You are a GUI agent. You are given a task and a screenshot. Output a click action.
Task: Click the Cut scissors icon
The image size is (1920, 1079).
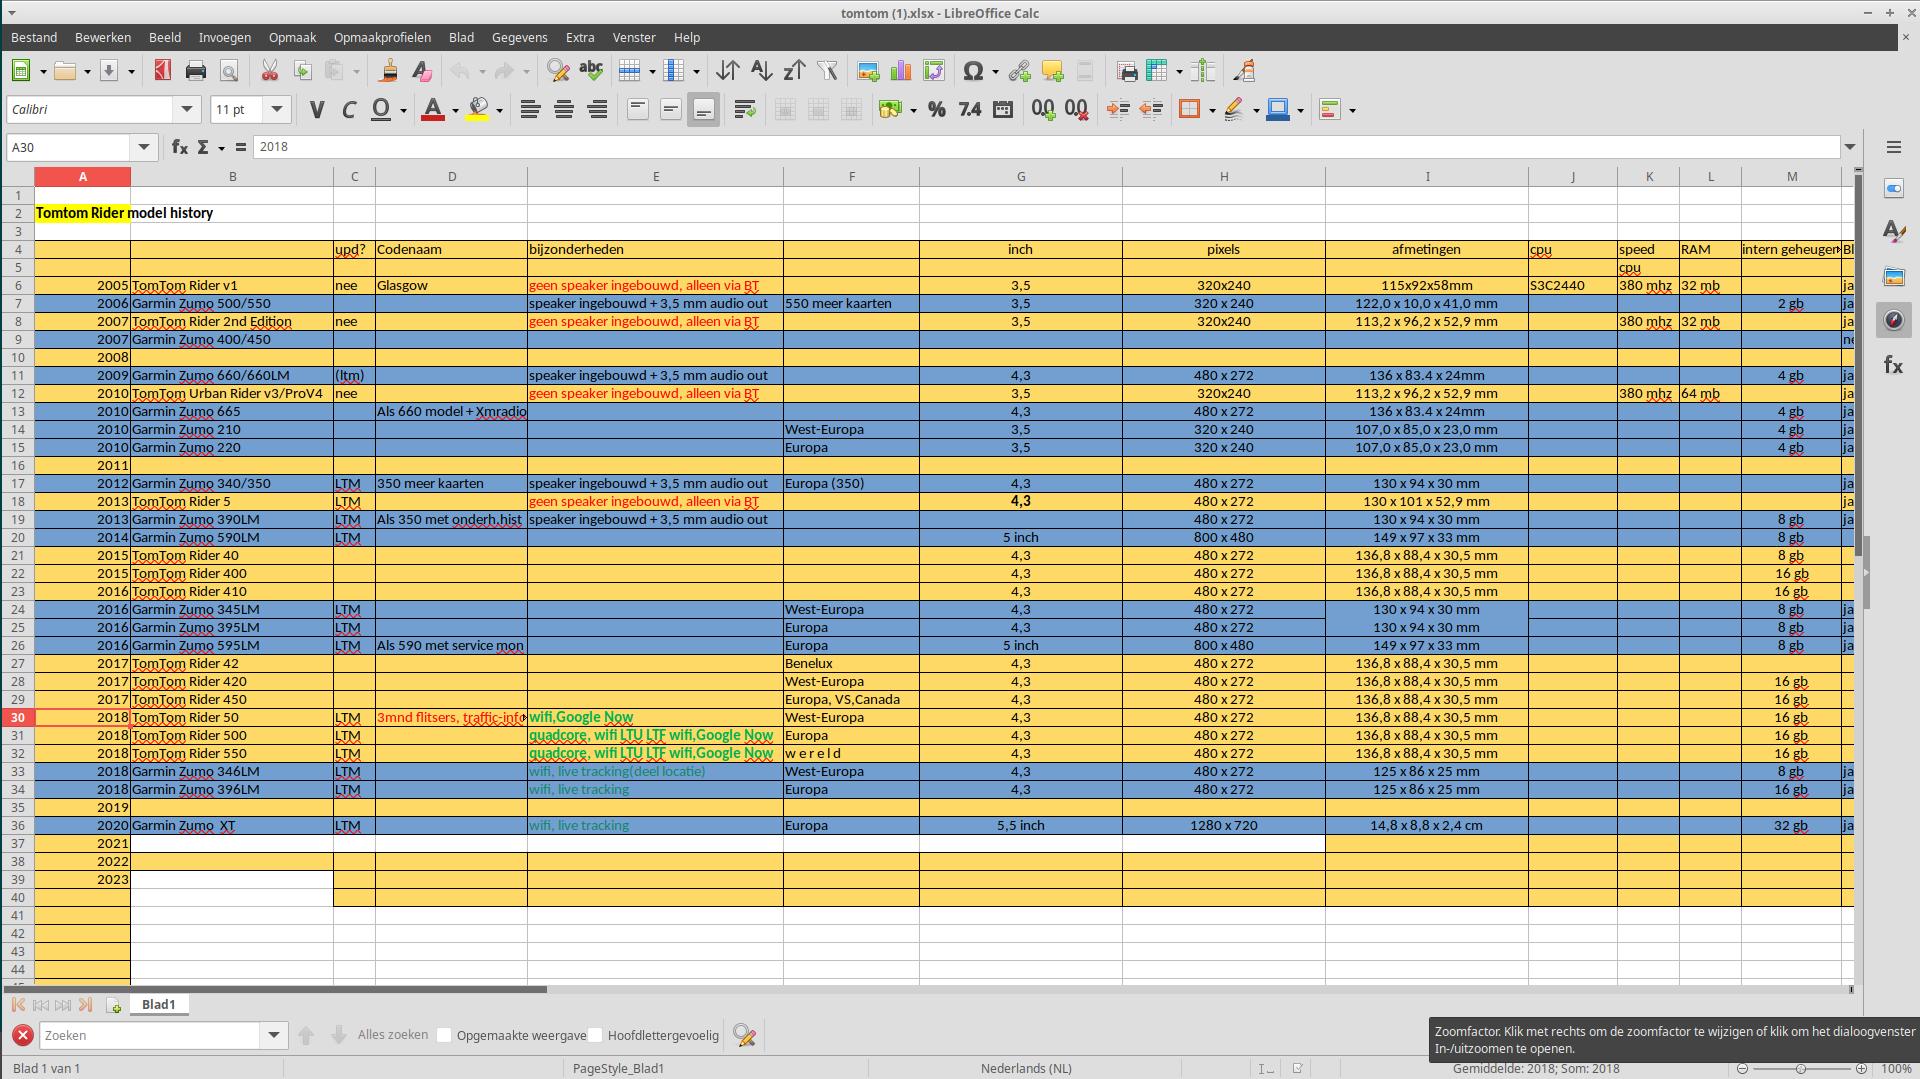(x=269, y=71)
